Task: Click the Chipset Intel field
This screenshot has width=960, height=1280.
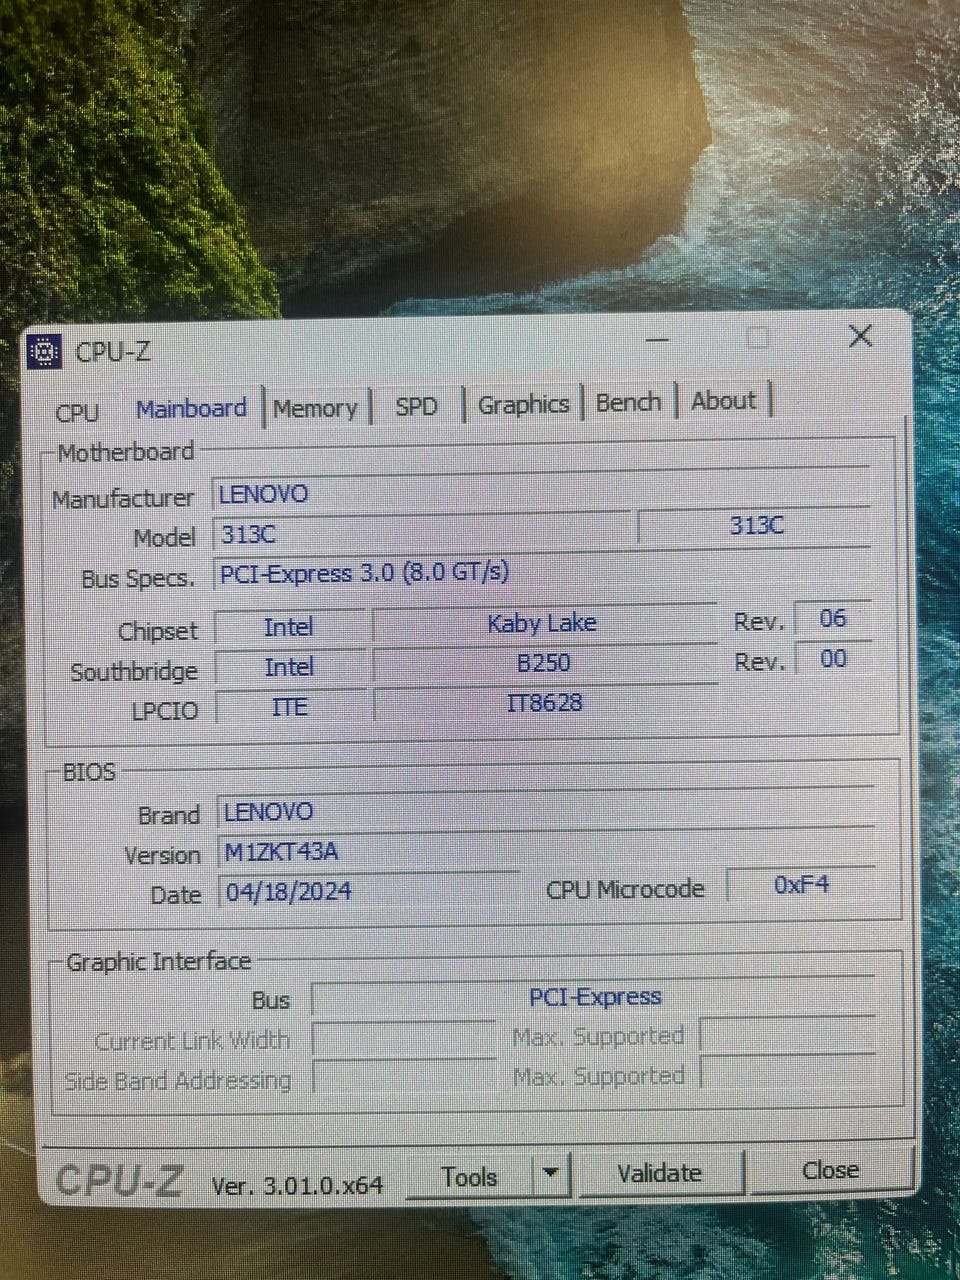Action: coord(289,627)
